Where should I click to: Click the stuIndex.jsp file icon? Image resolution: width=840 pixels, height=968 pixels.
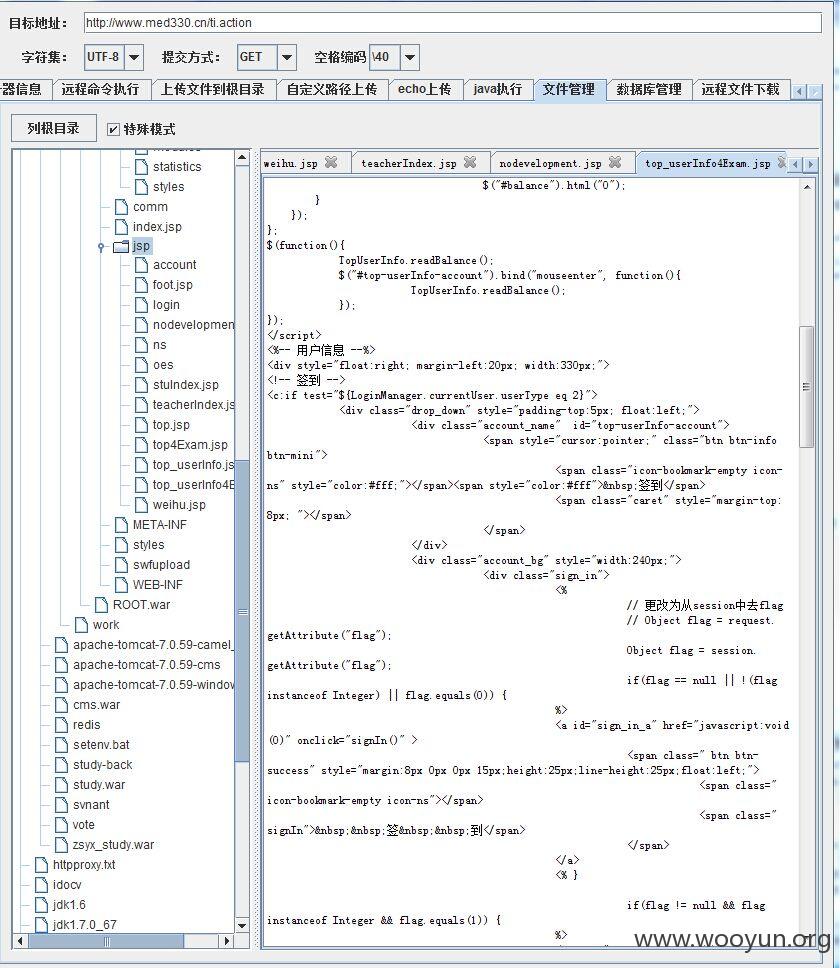click(141, 385)
